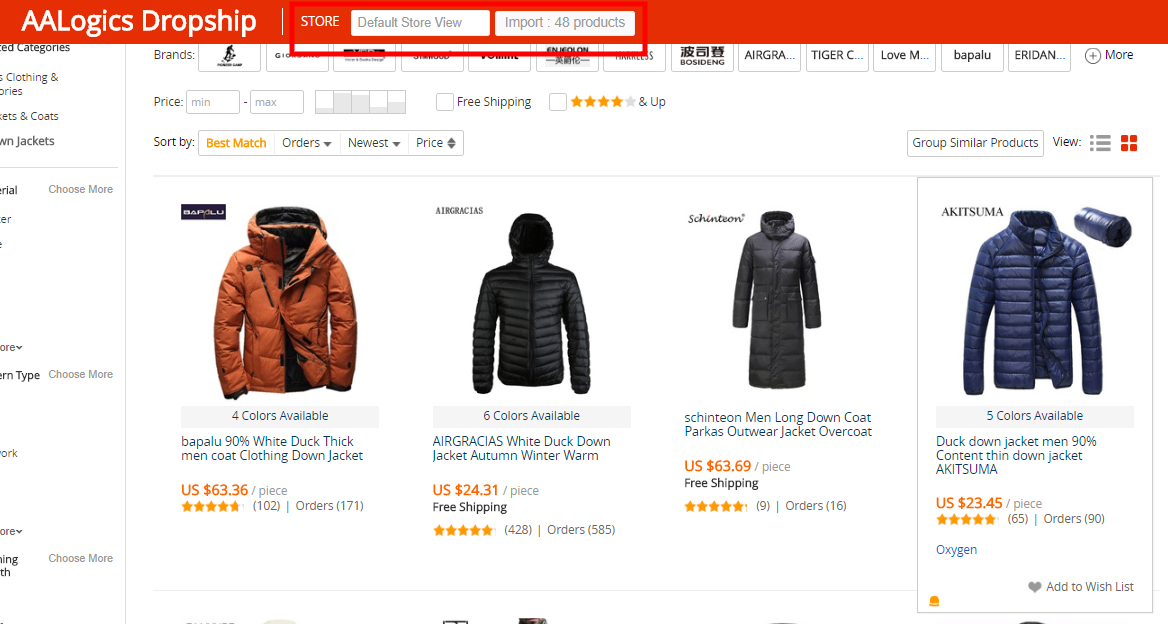Click the US $24.31 price

coord(466,490)
